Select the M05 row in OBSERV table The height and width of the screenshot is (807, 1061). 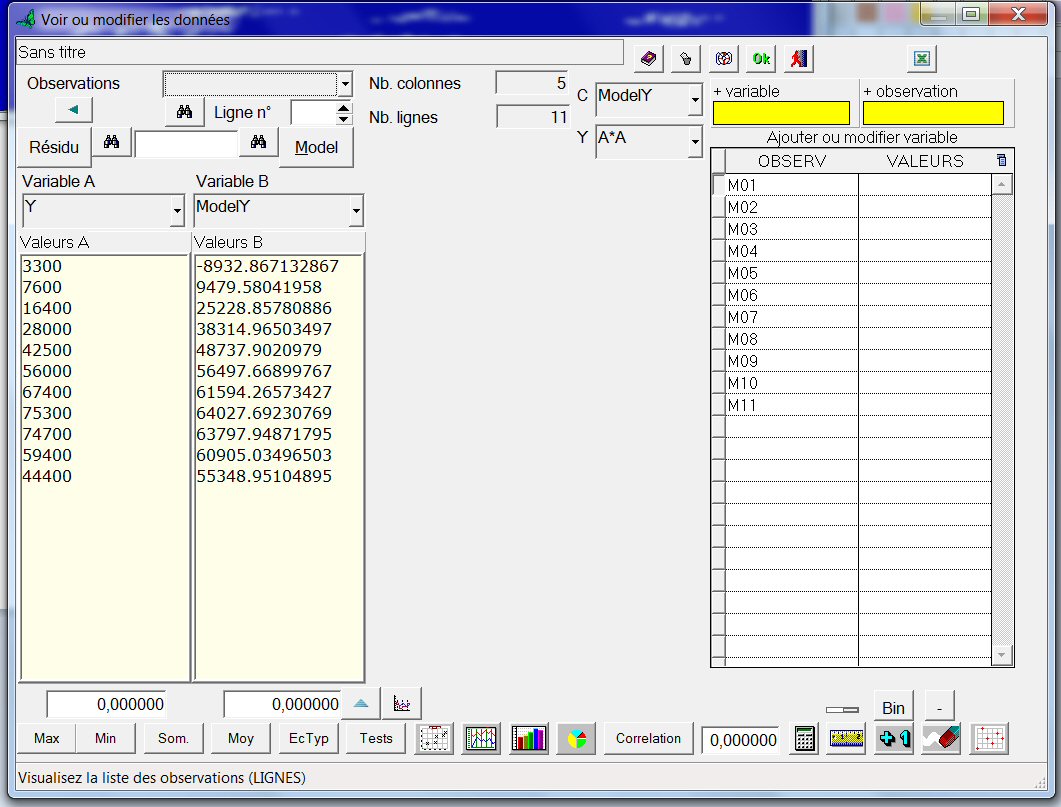point(790,273)
